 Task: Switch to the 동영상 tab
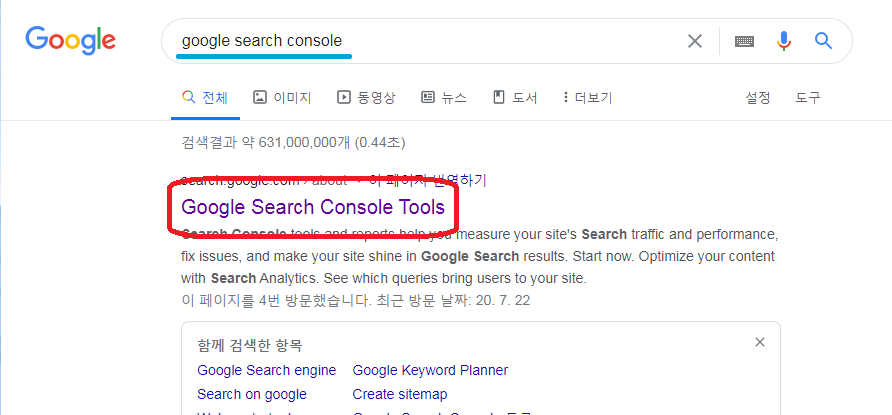(366, 98)
